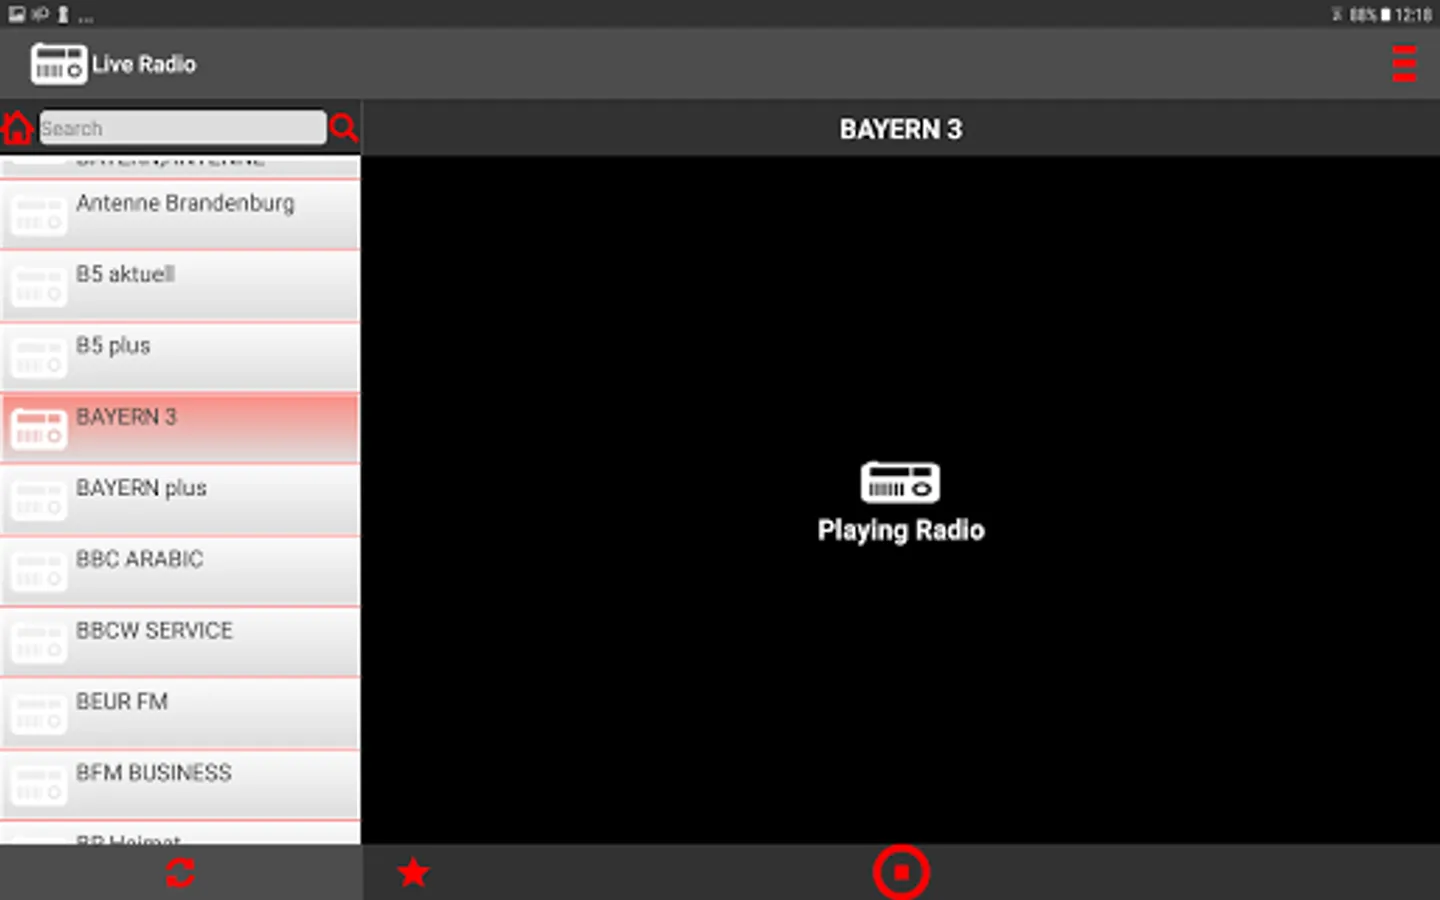The image size is (1440, 900).
Task: Click the Live Radio app logo
Action: pyautogui.click(x=59, y=64)
